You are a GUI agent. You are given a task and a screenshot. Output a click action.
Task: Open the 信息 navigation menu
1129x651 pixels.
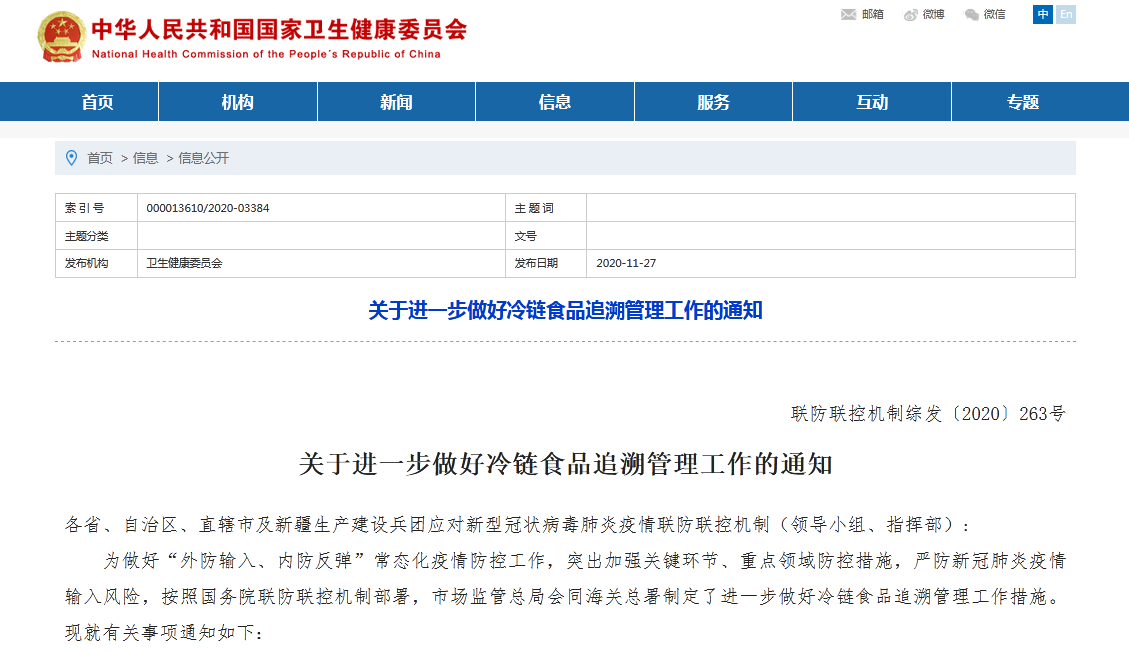tap(554, 102)
